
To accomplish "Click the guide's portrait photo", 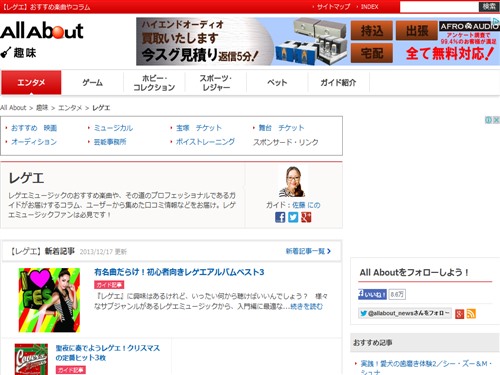I will [x=292, y=182].
